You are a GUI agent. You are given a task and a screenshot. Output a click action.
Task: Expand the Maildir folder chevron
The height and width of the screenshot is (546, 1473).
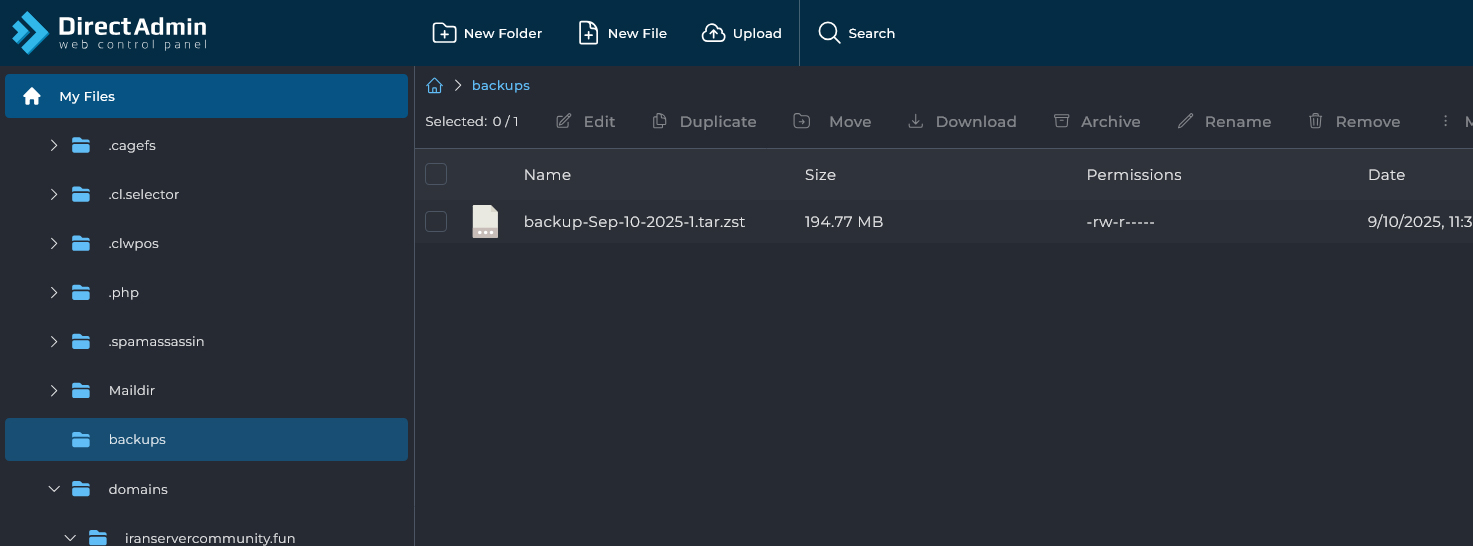[x=54, y=390]
